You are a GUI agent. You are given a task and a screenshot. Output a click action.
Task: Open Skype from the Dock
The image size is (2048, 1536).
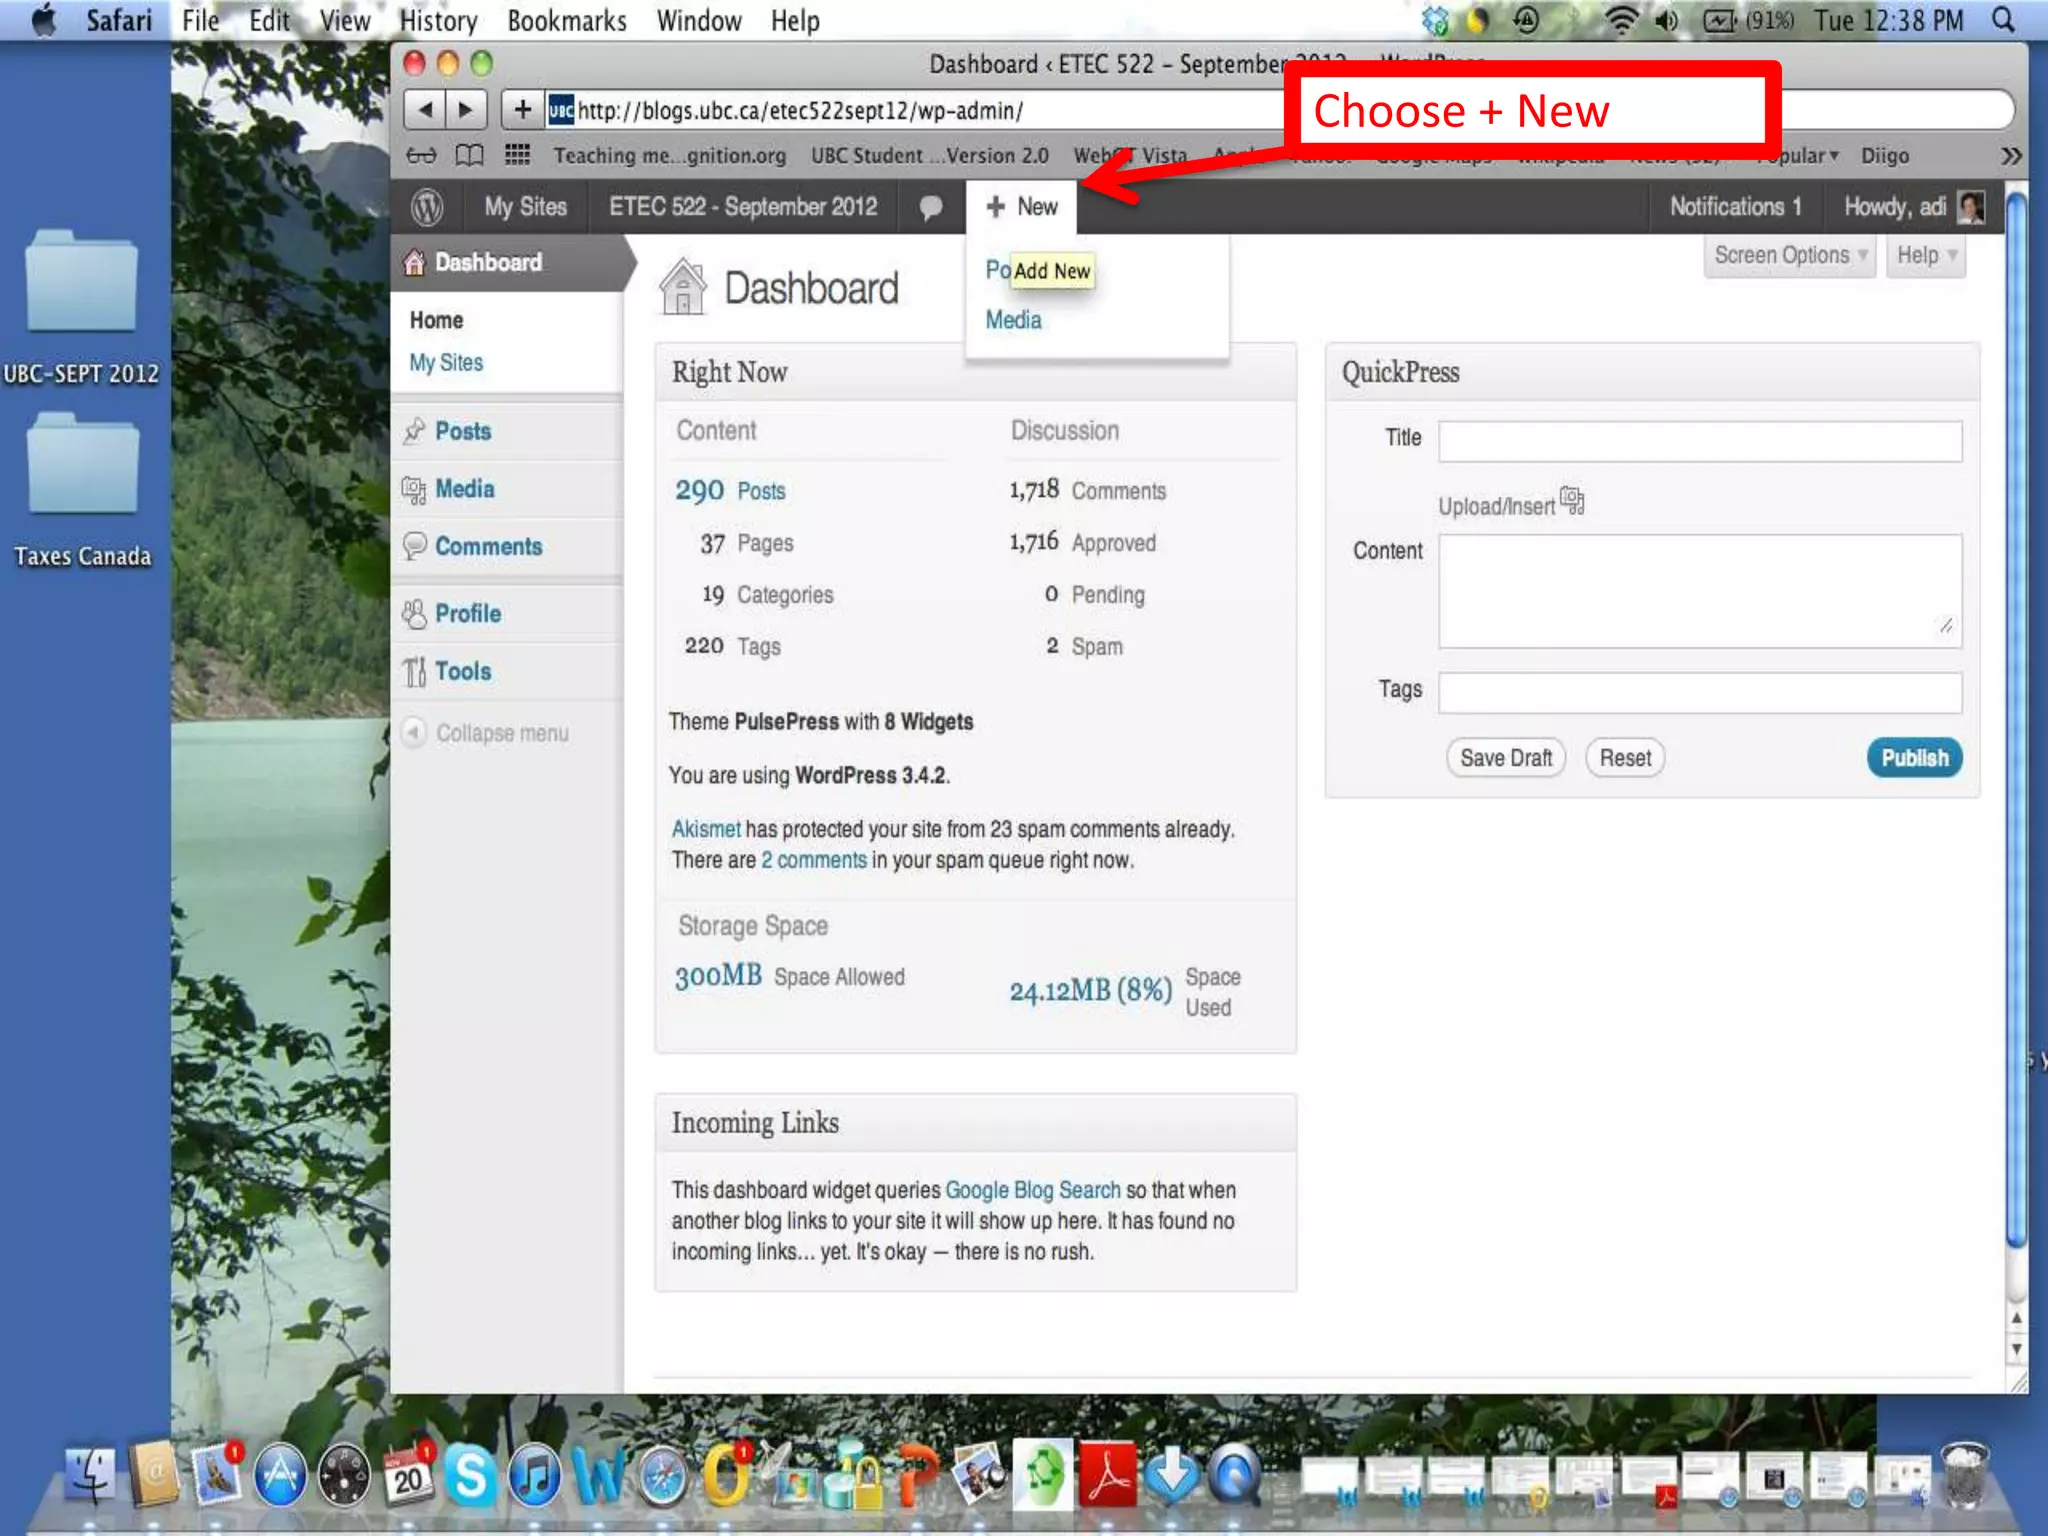point(469,1476)
